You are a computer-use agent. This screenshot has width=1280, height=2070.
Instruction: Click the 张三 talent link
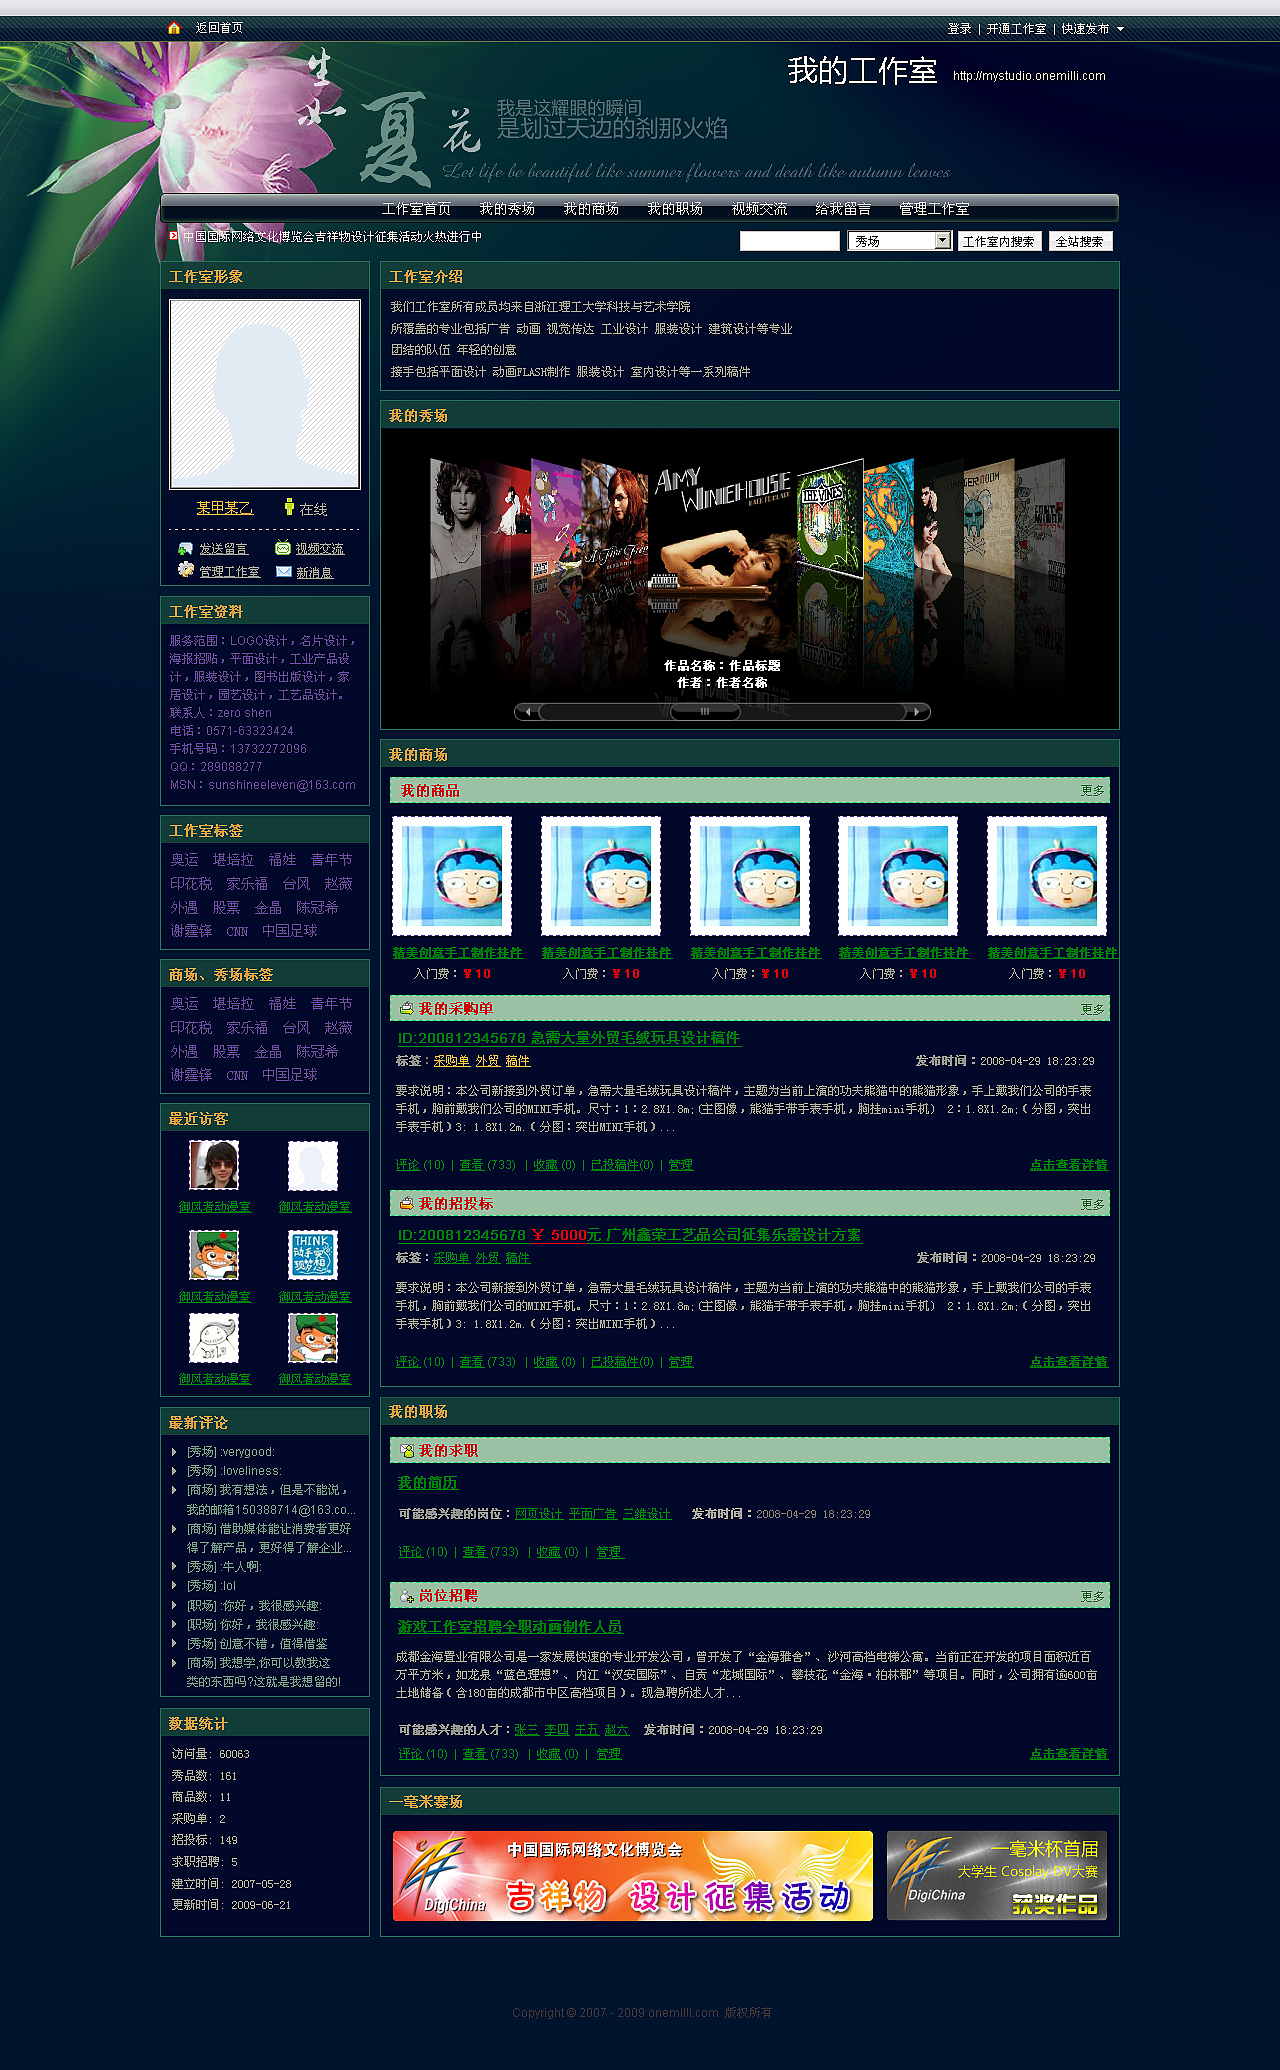point(526,1730)
